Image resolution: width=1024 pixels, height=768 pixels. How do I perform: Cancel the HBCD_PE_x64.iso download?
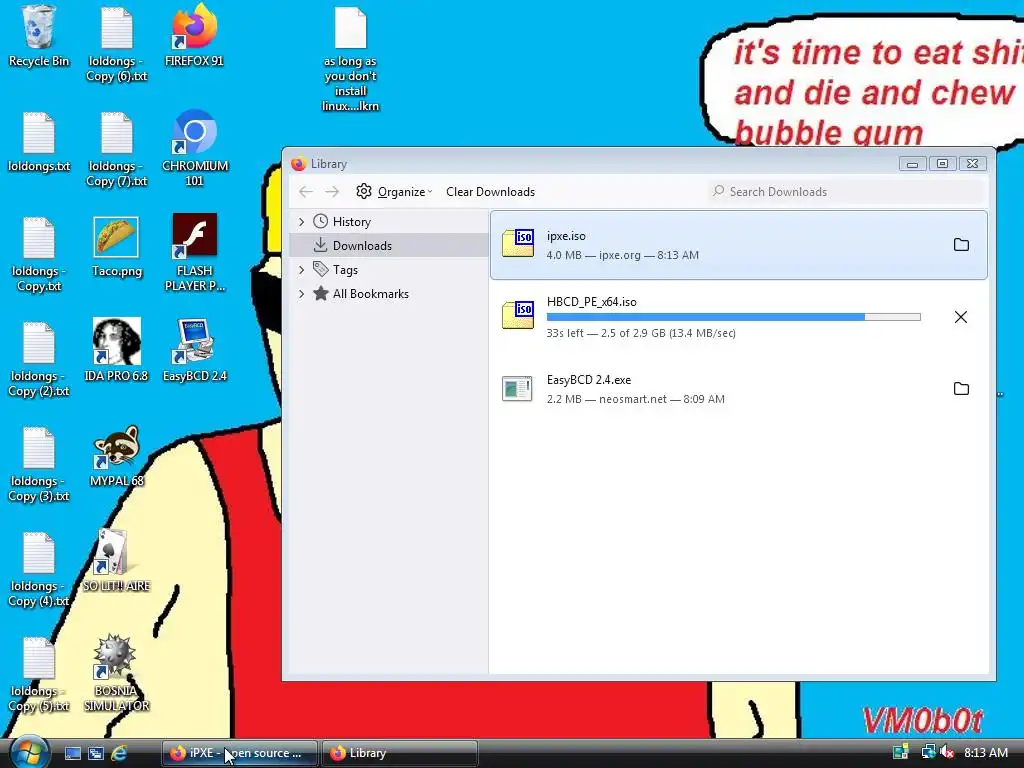point(961,317)
